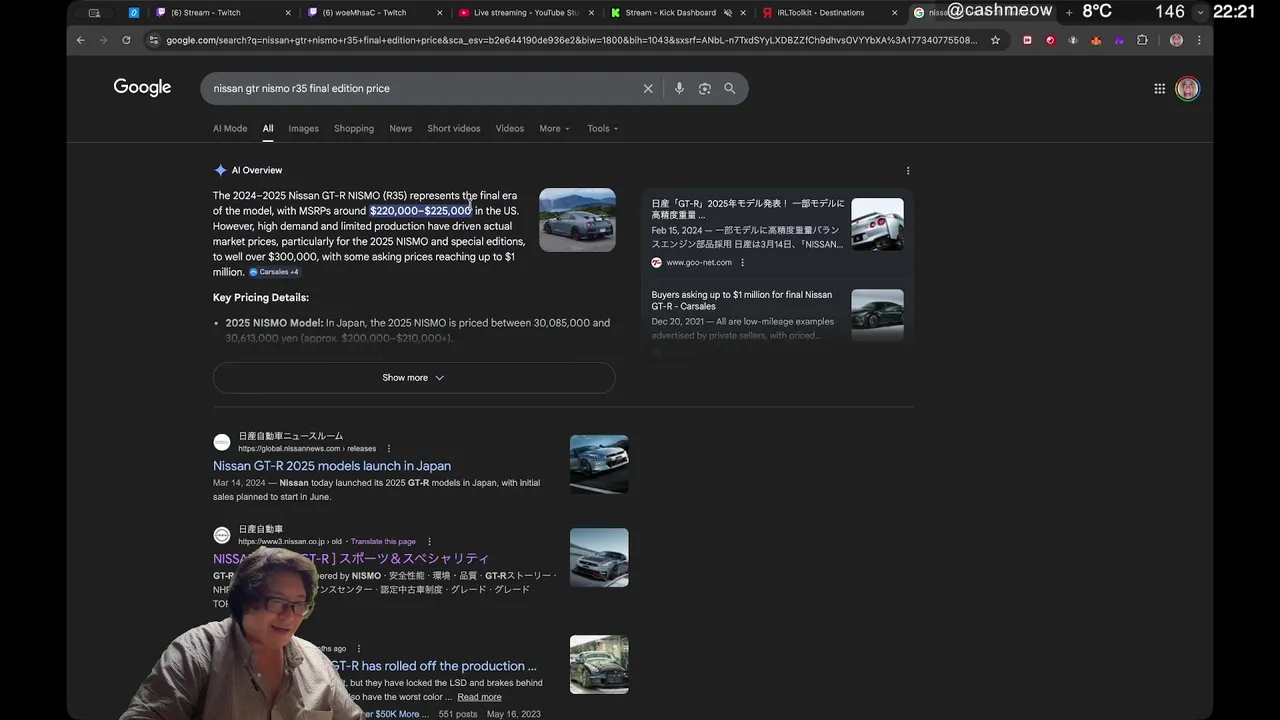Image resolution: width=1280 pixels, height=720 pixels.
Task: Clear the search box with the X icon
Action: click(648, 88)
